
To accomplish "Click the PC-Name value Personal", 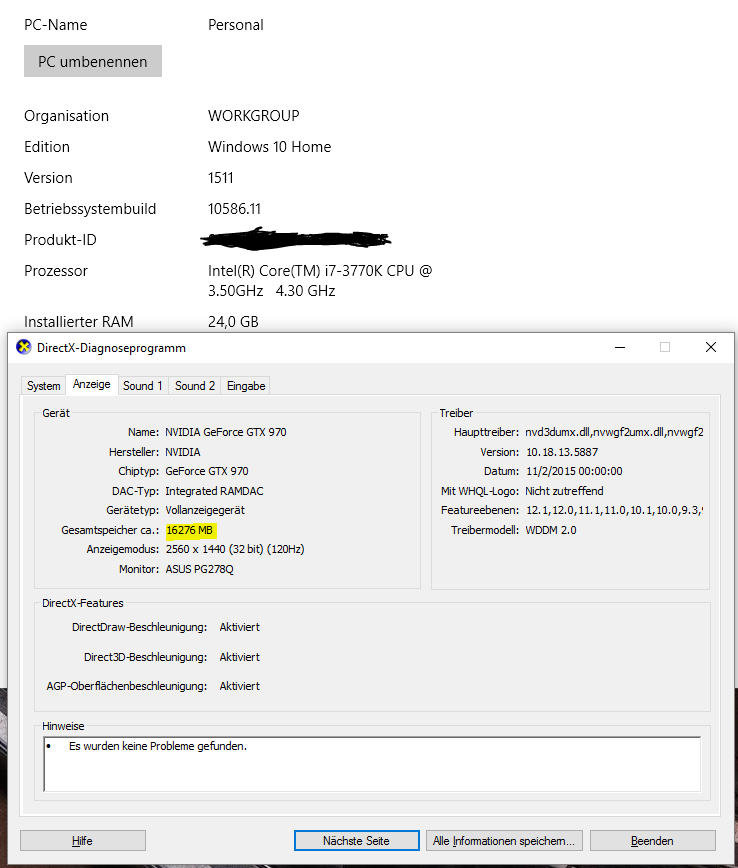I will tap(235, 25).
